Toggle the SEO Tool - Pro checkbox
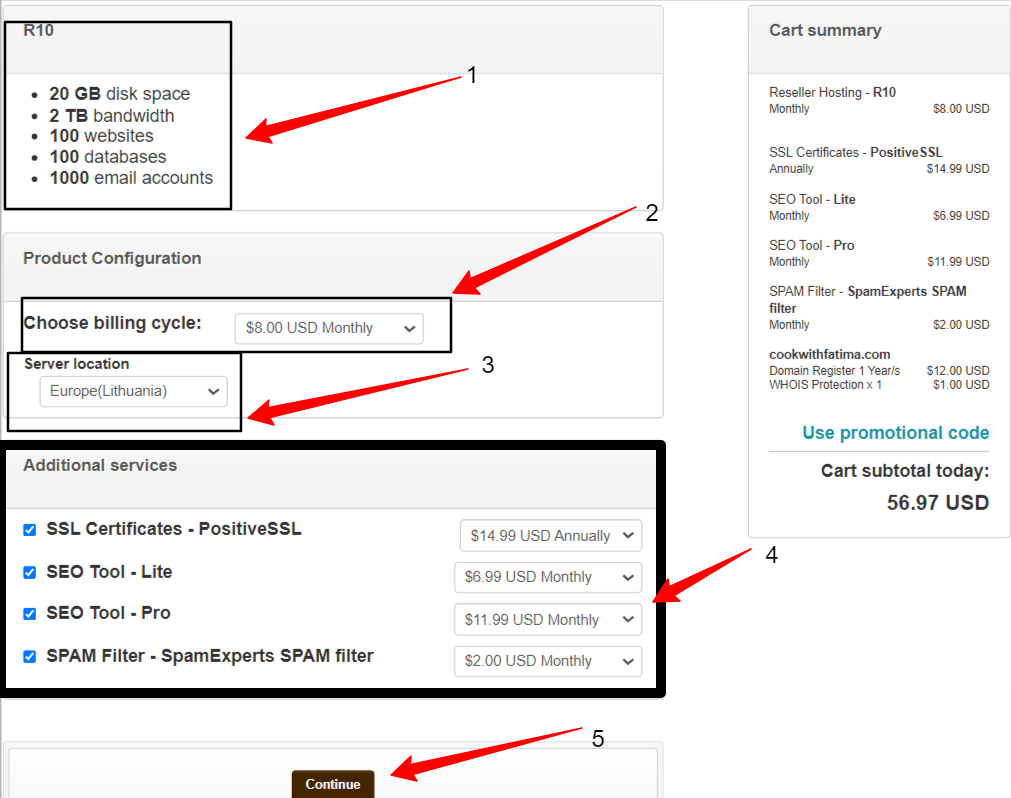The height and width of the screenshot is (798, 1011). coord(29,614)
